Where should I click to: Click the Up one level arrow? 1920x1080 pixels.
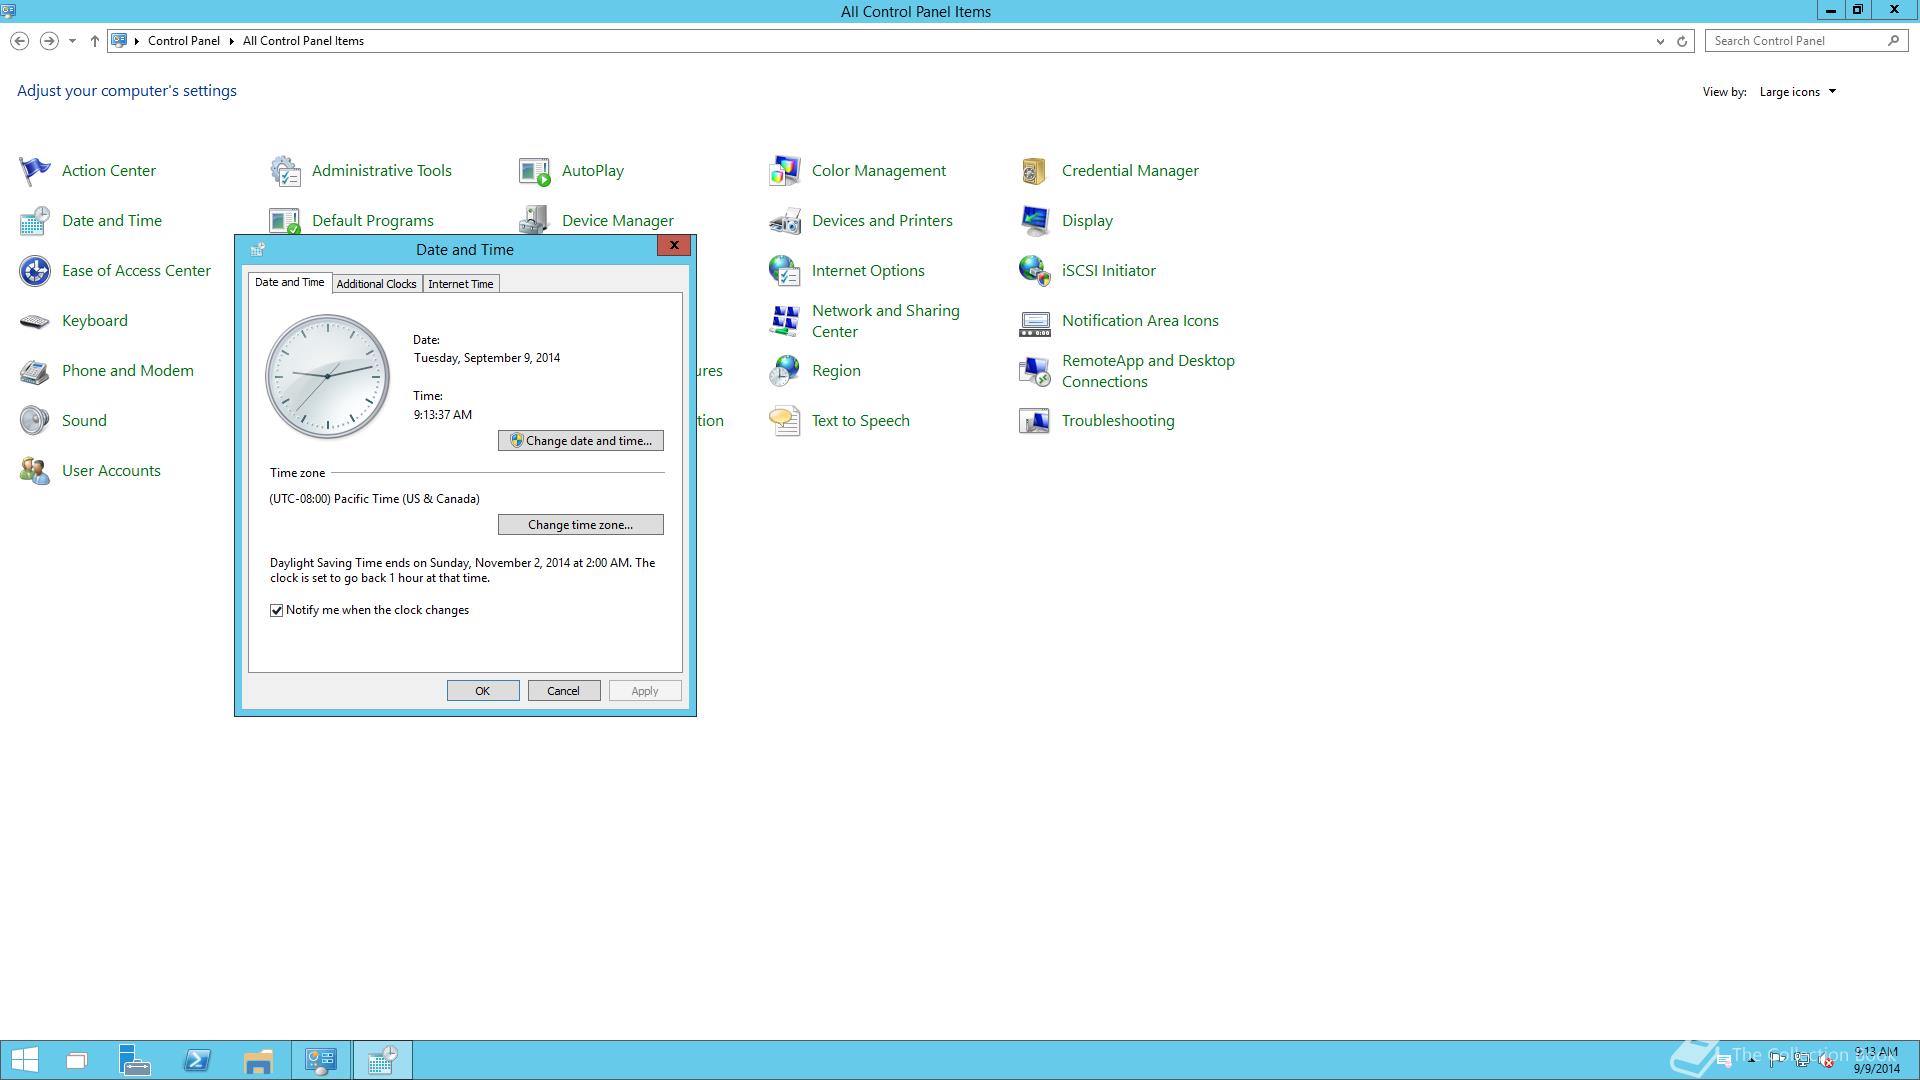(x=95, y=41)
